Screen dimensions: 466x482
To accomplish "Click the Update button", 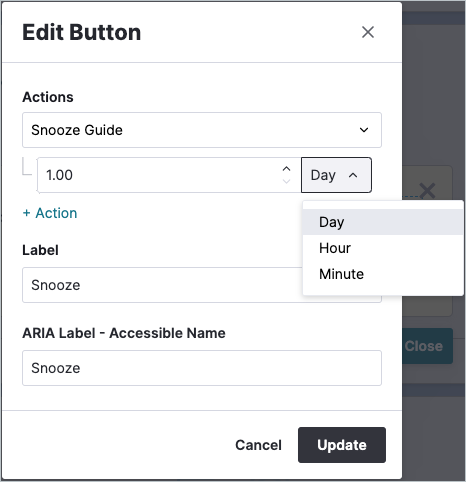I will coord(342,445).
